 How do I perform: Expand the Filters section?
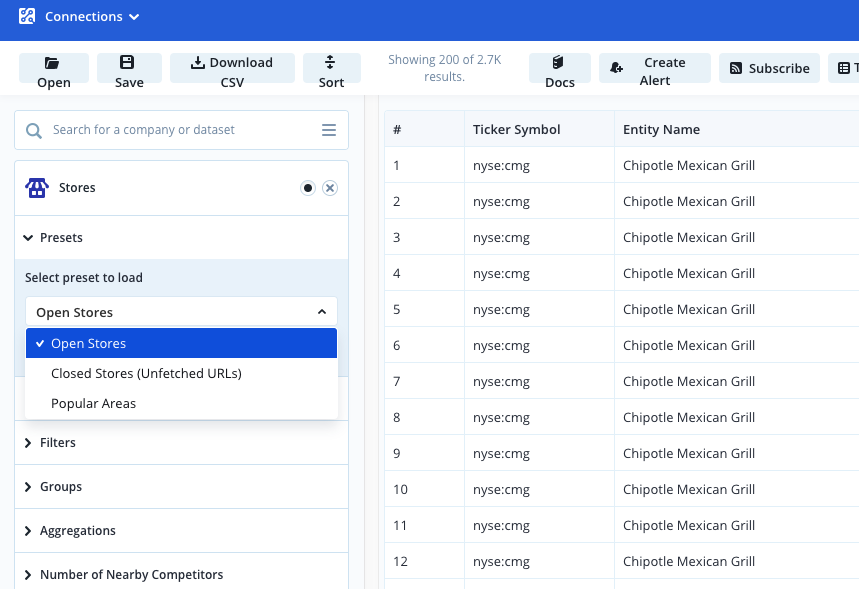[x=181, y=443]
